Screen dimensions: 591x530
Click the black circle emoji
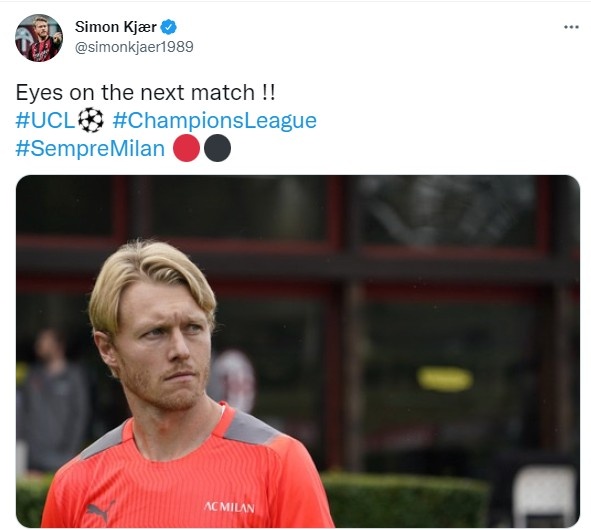(217, 149)
